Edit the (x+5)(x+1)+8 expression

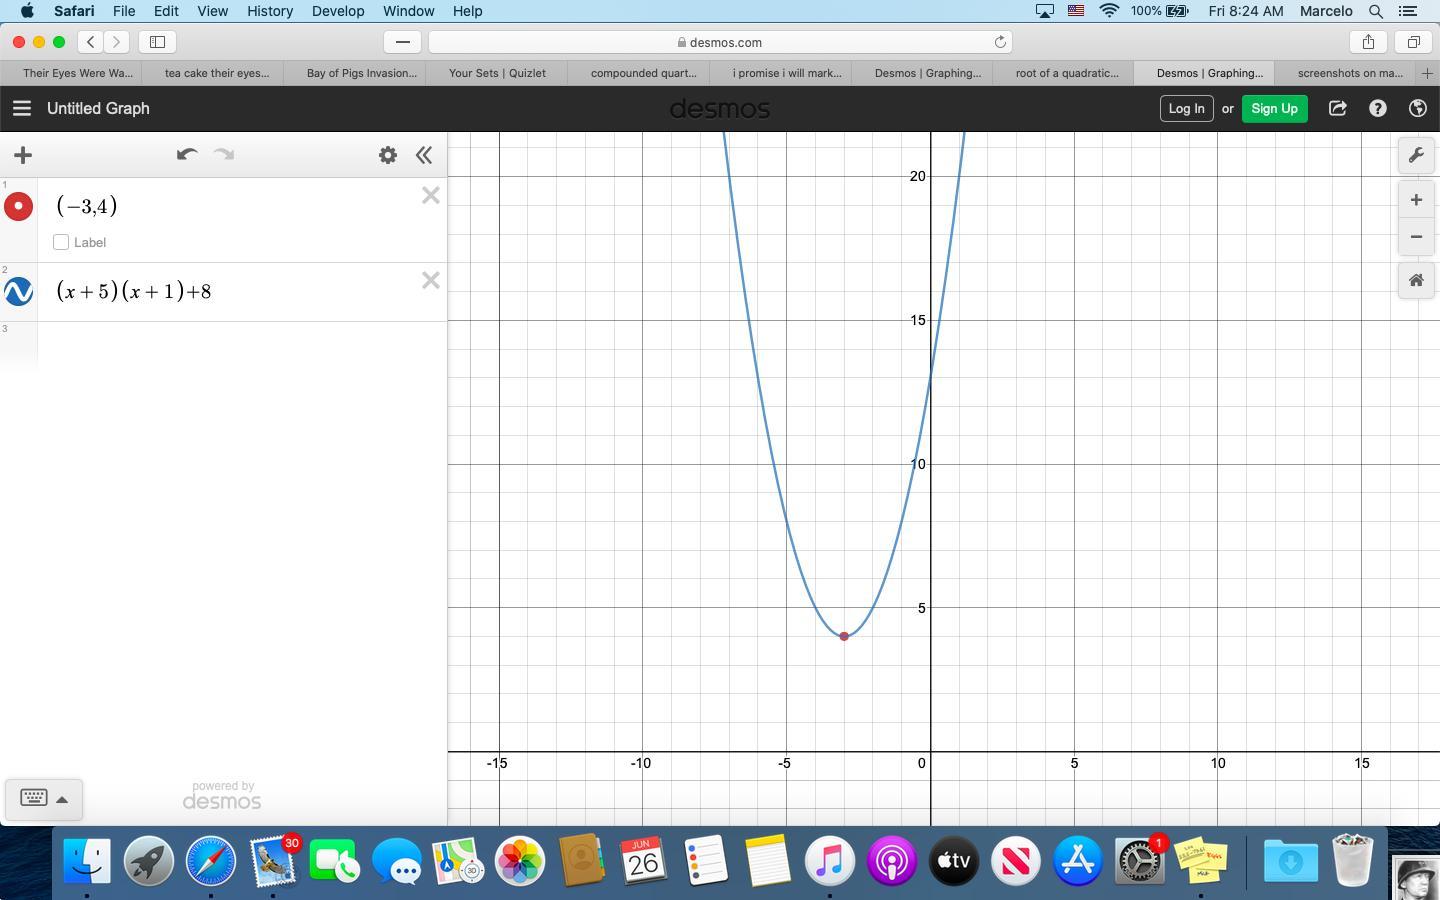(x=134, y=291)
